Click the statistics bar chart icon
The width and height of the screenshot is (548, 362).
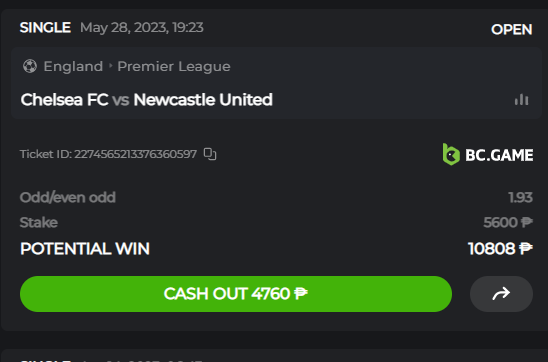tap(521, 100)
